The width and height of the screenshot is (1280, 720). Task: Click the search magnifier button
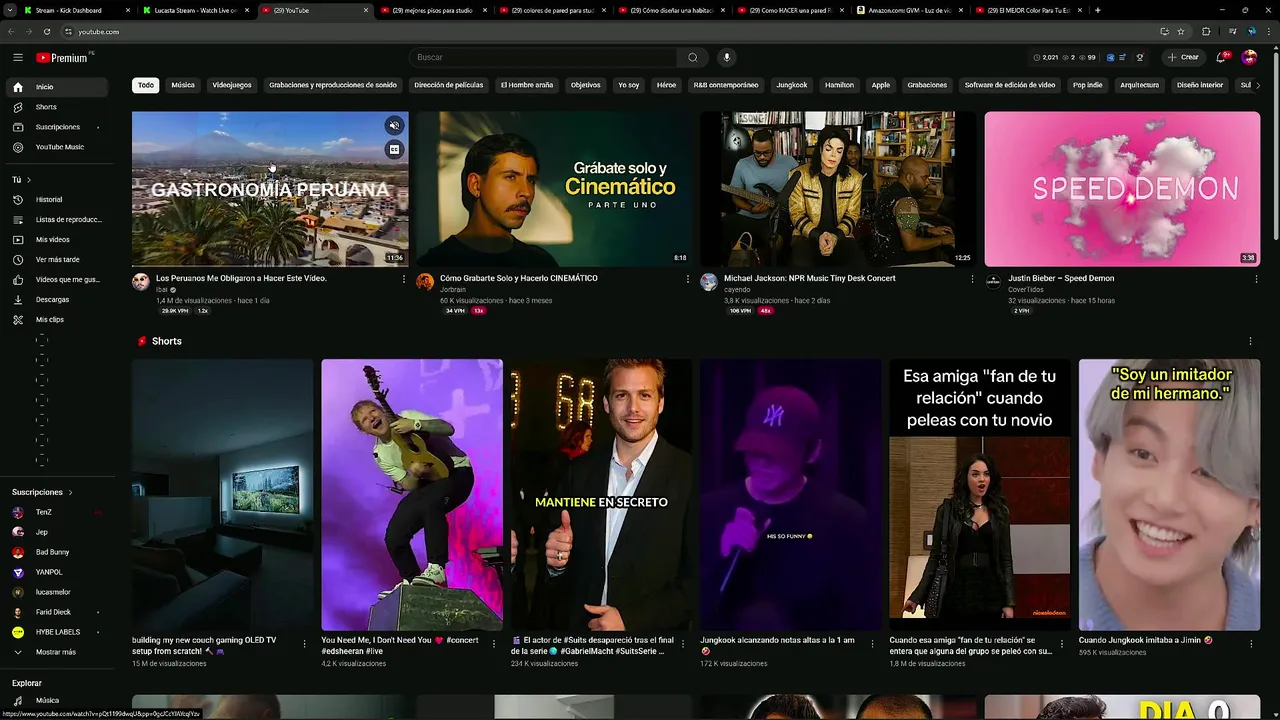693,57
